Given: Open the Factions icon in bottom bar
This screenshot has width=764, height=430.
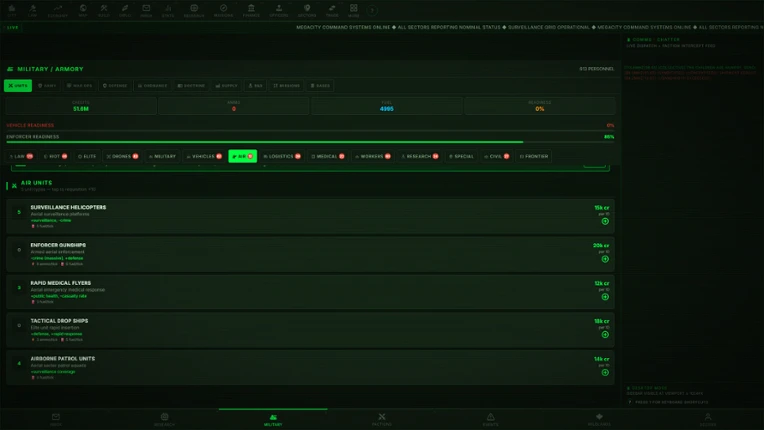Looking at the screenshot, I should pos(382,419).
